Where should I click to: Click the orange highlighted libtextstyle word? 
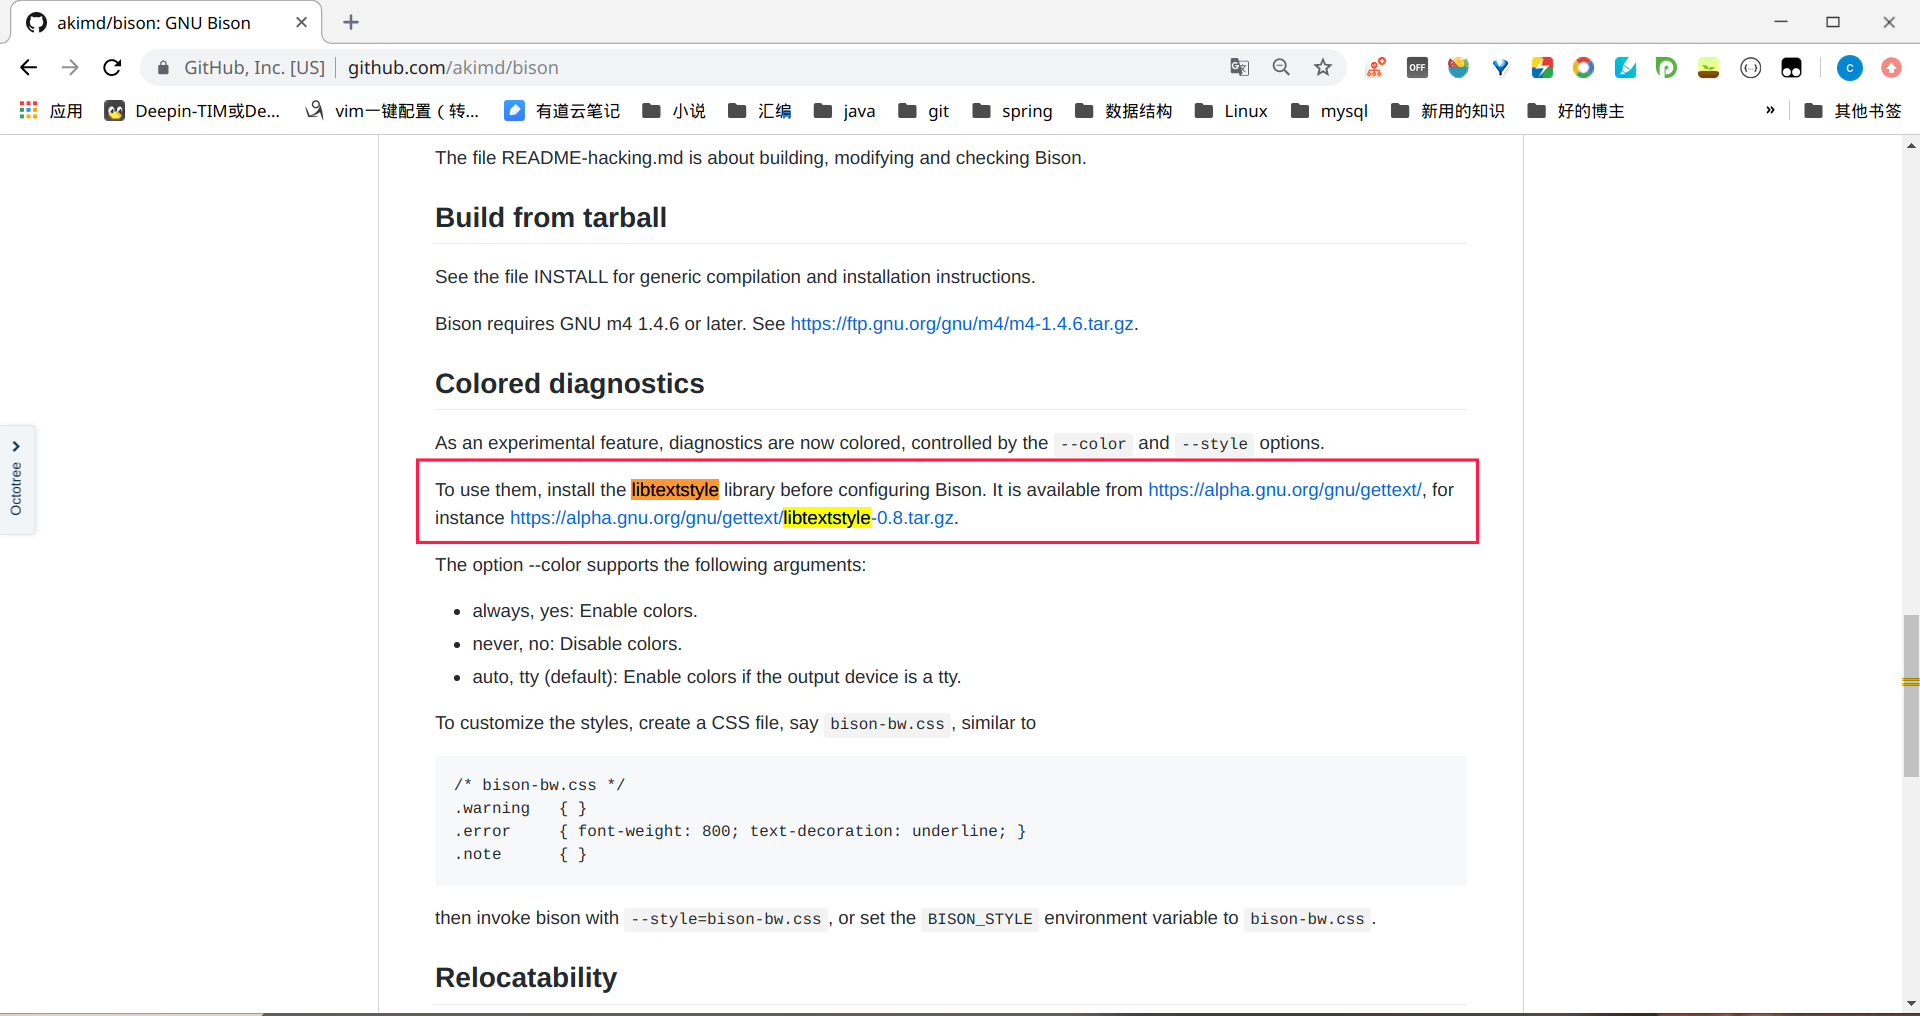[675, 490]
